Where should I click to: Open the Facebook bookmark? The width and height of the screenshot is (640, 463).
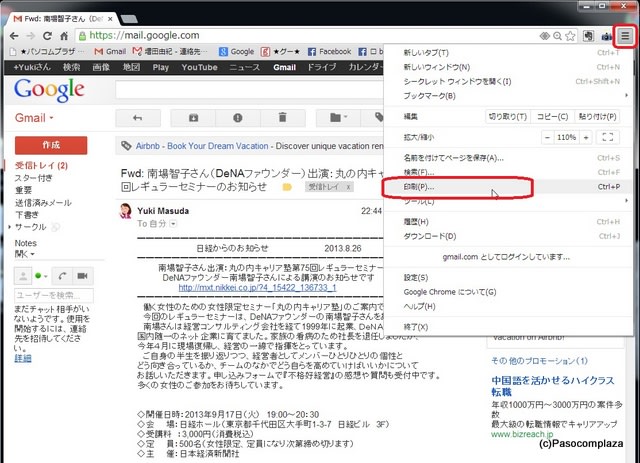[x=329, y=51]
